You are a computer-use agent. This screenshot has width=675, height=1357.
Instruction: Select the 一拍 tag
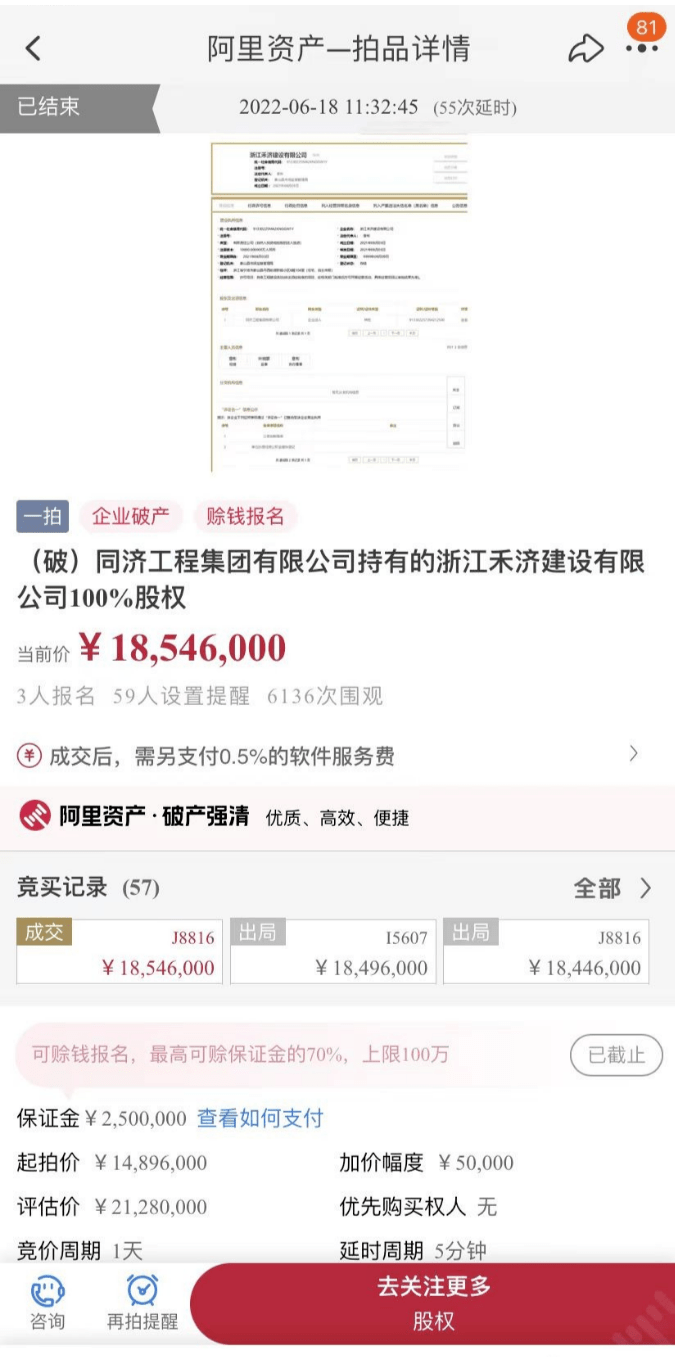pyautogui.click(x=42, y=517)
